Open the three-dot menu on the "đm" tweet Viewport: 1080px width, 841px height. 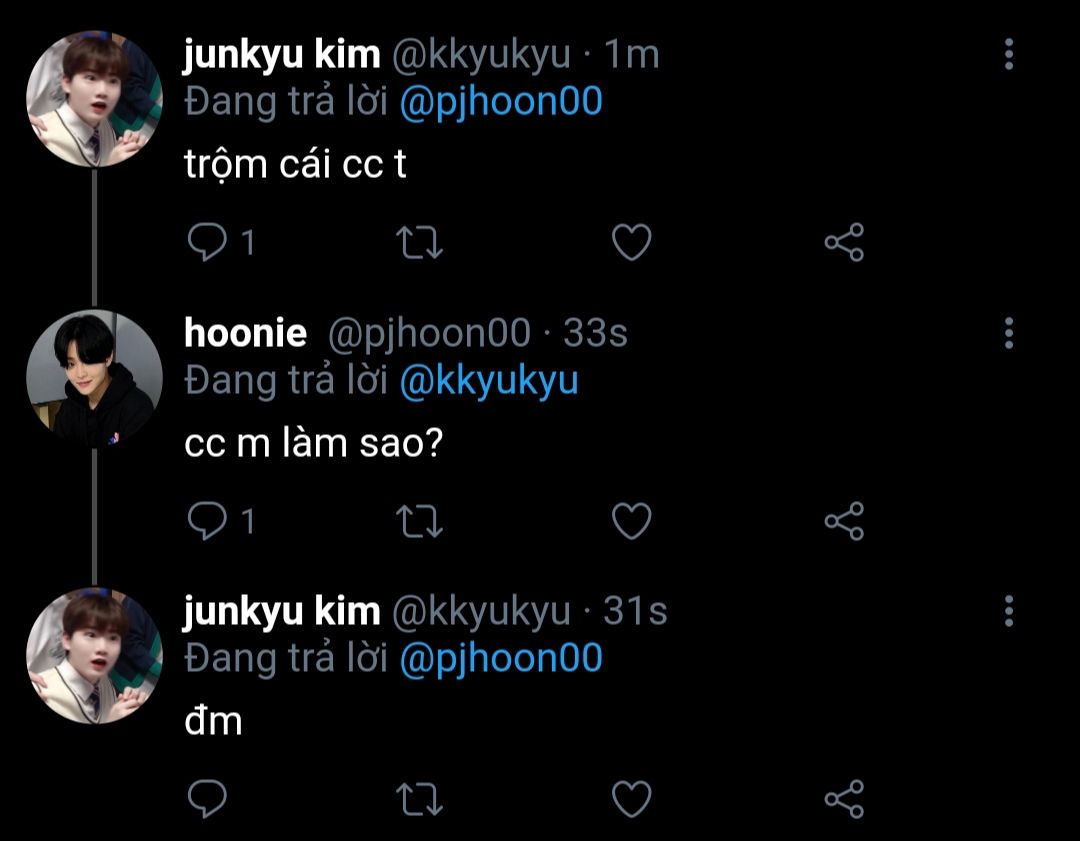point(1009,611)
